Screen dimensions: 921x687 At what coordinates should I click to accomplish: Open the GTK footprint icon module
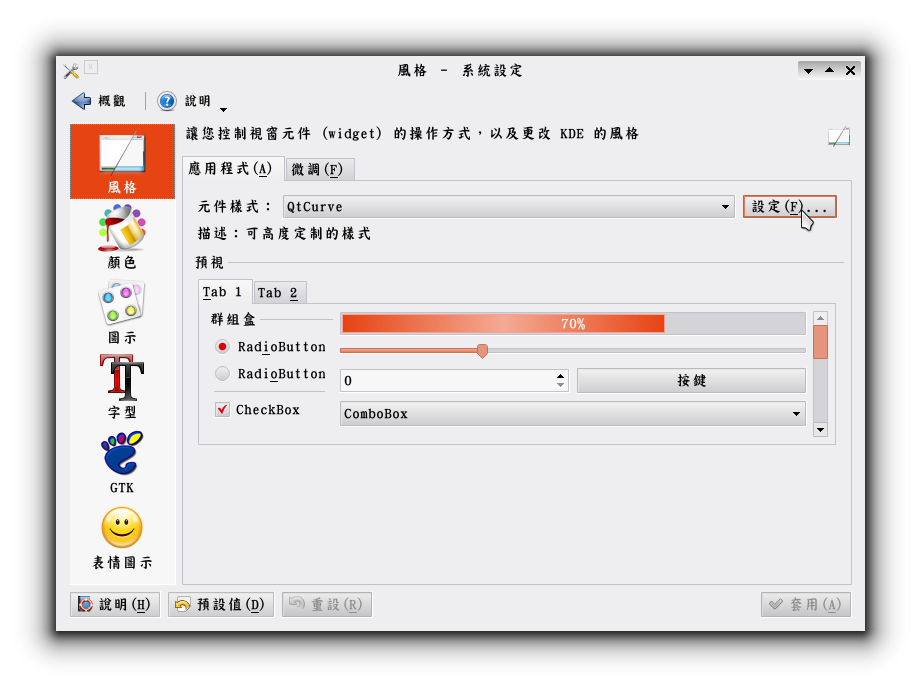pyautogui.click(x=122, y=453)
